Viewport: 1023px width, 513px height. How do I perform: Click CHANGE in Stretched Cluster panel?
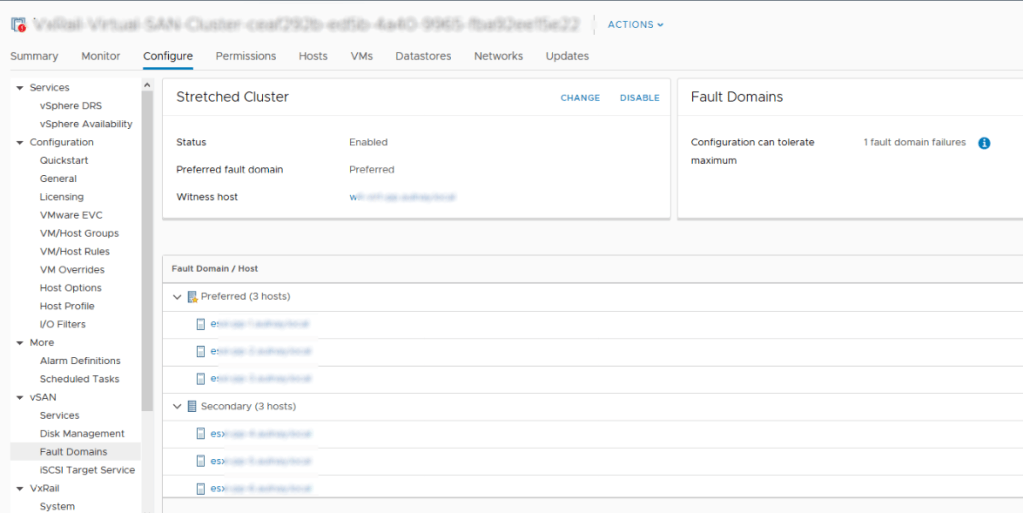point(580,98)
